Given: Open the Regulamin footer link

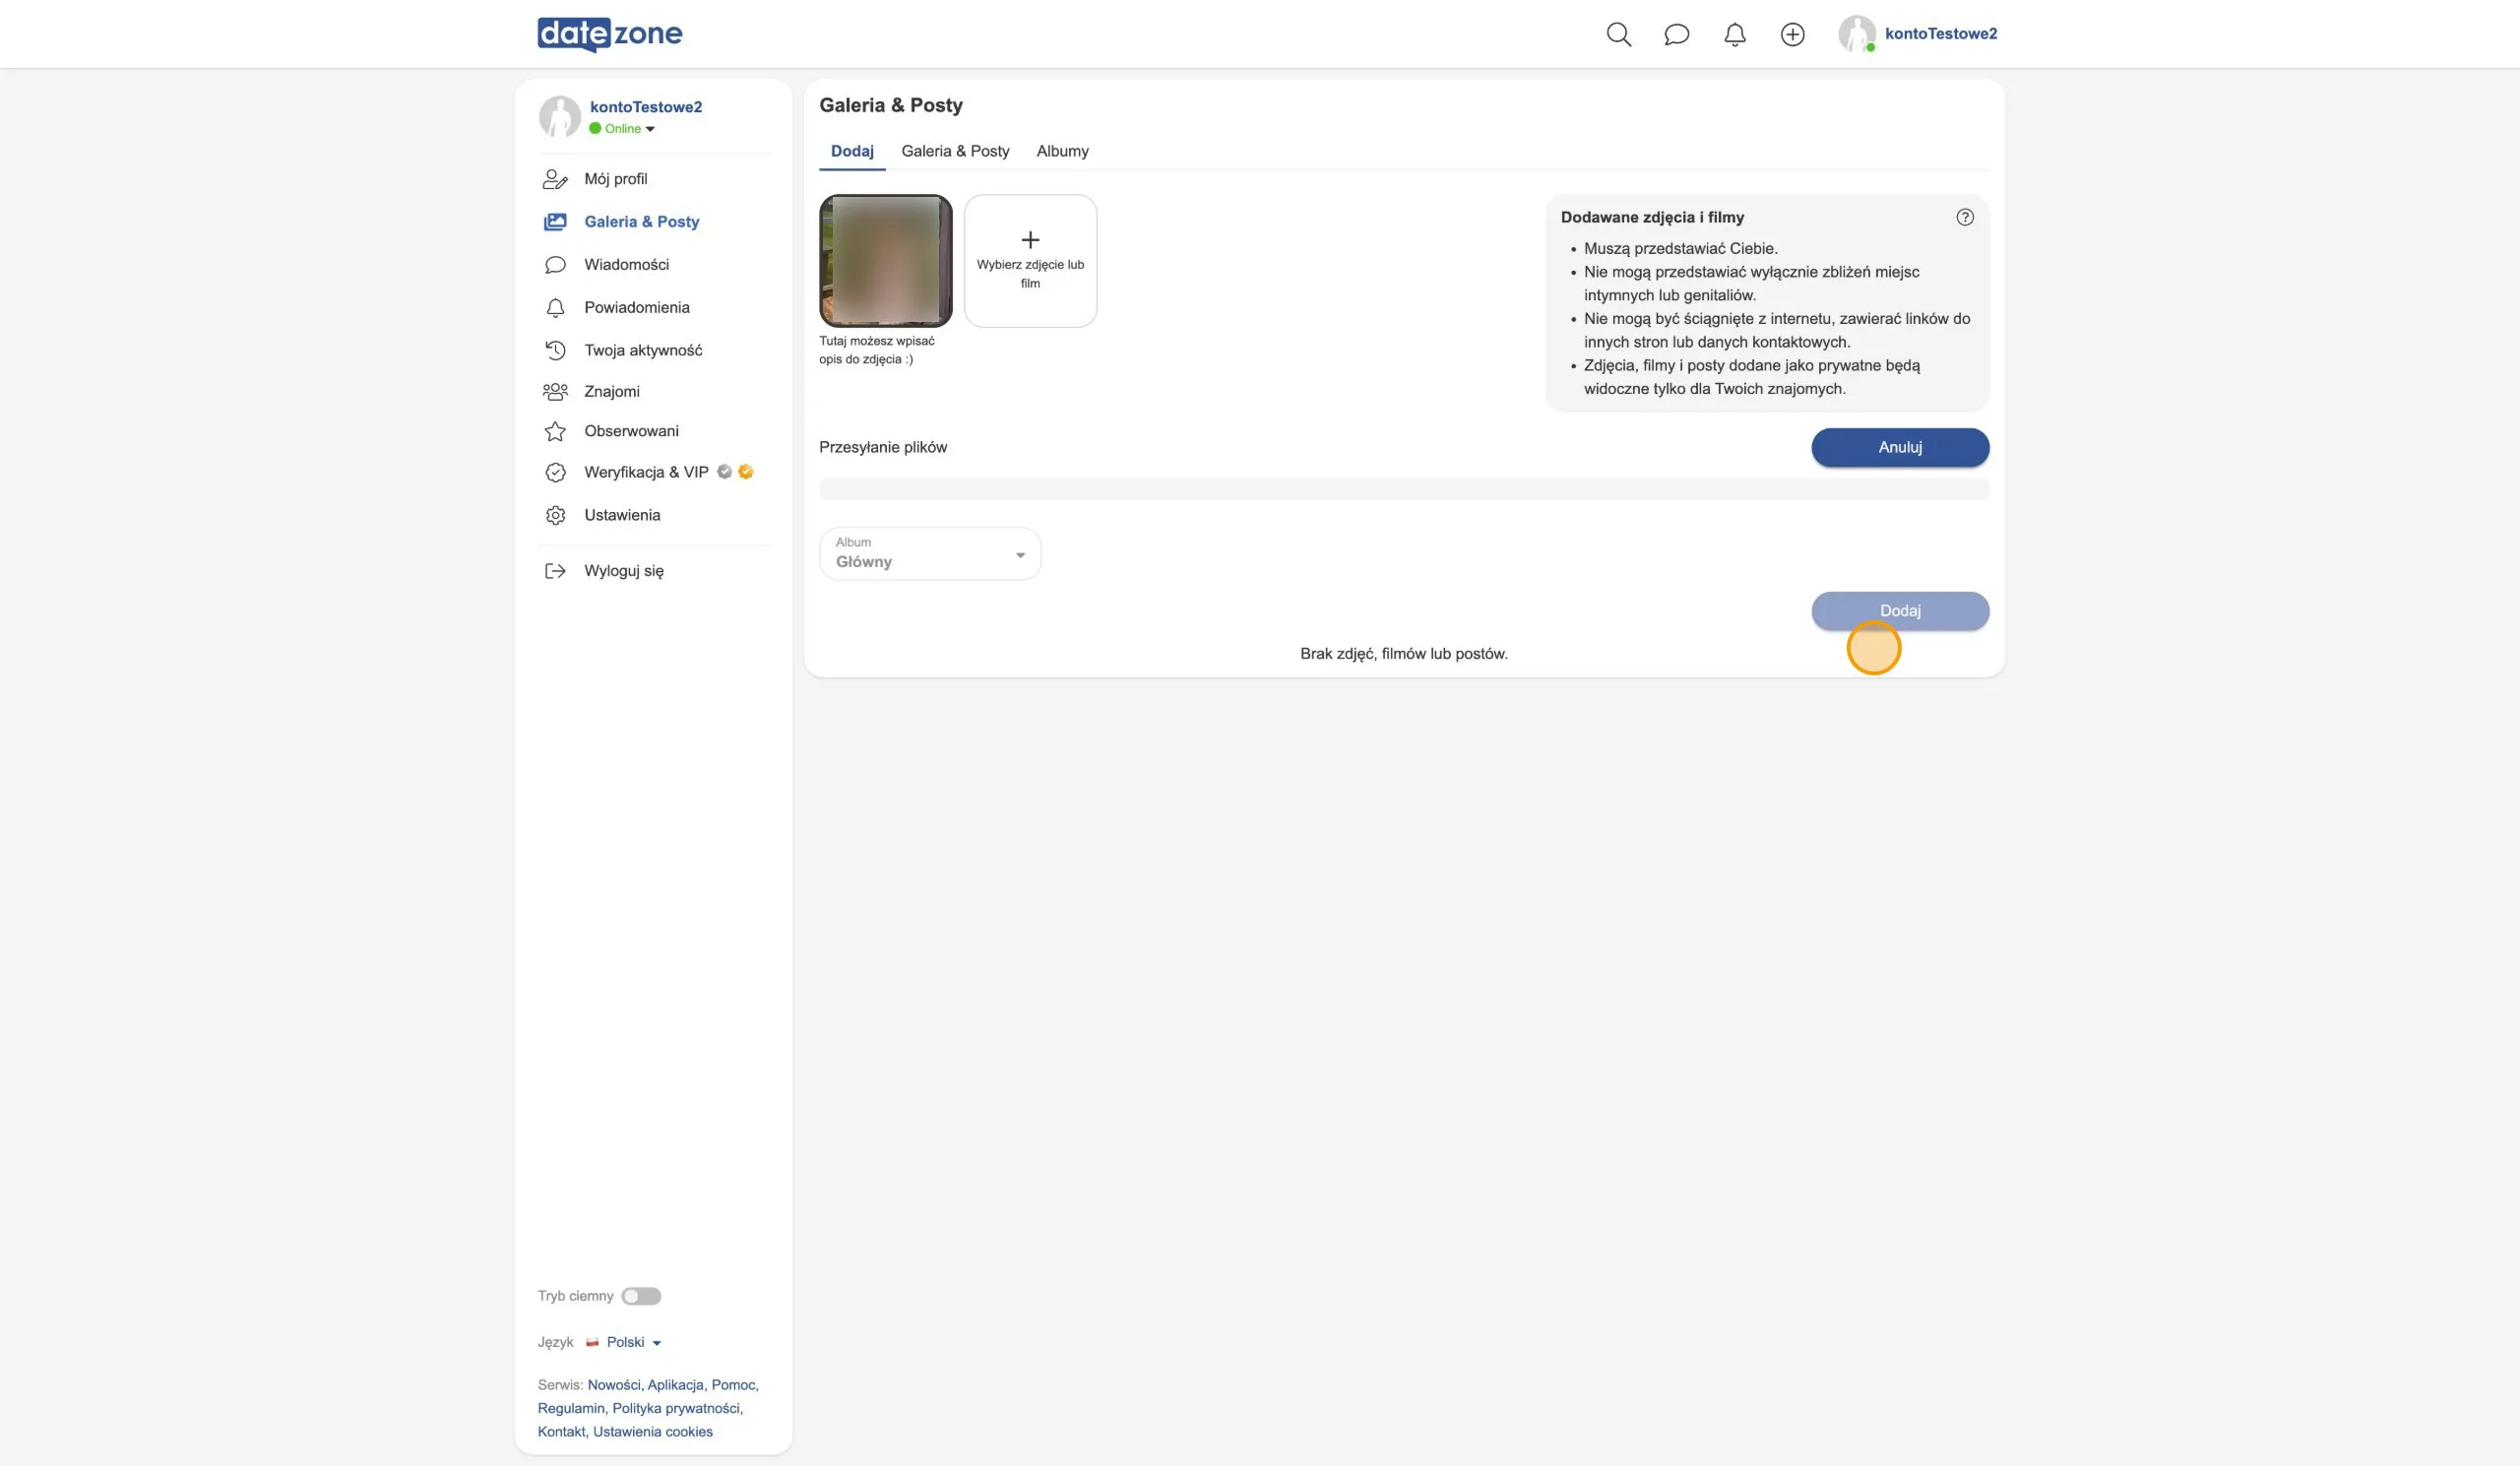Looking at the screenshot, I should click(x=571, y=1408).
